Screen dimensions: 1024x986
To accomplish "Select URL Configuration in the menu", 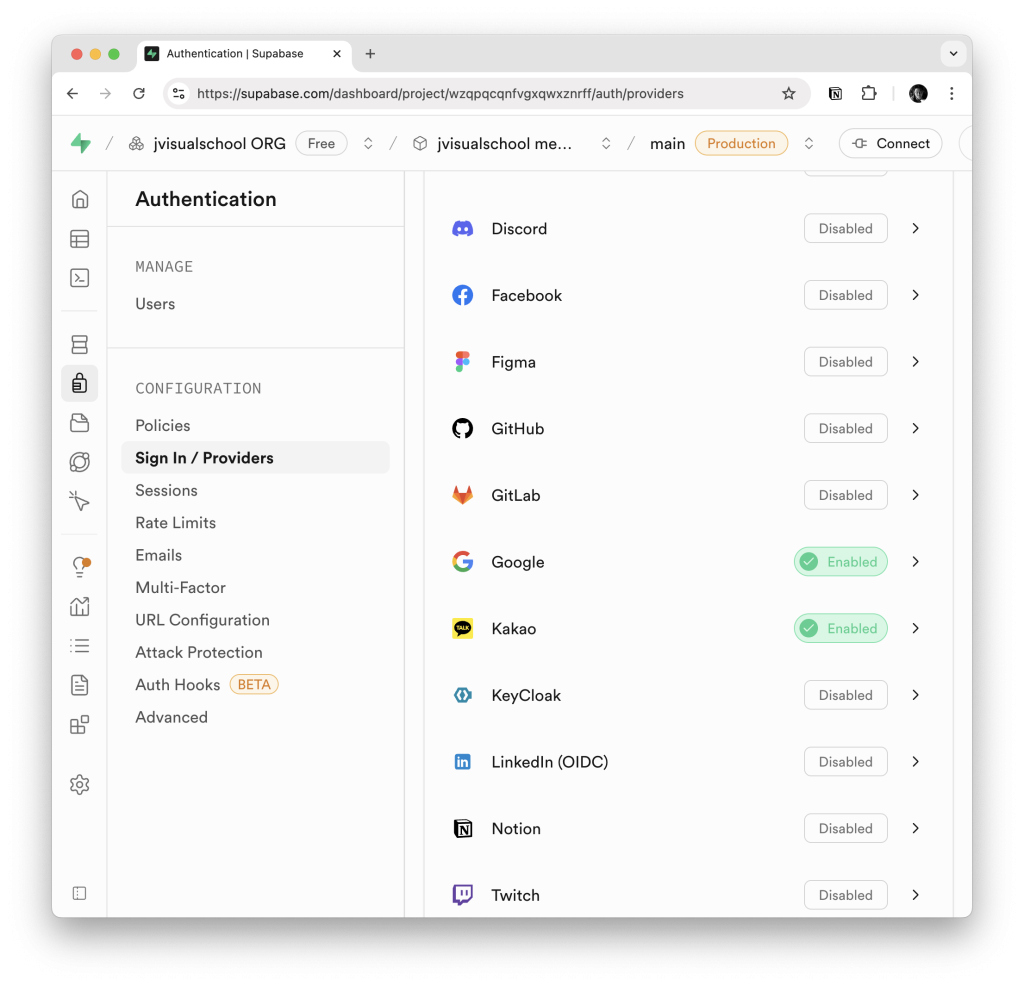I will coord(202,620).
